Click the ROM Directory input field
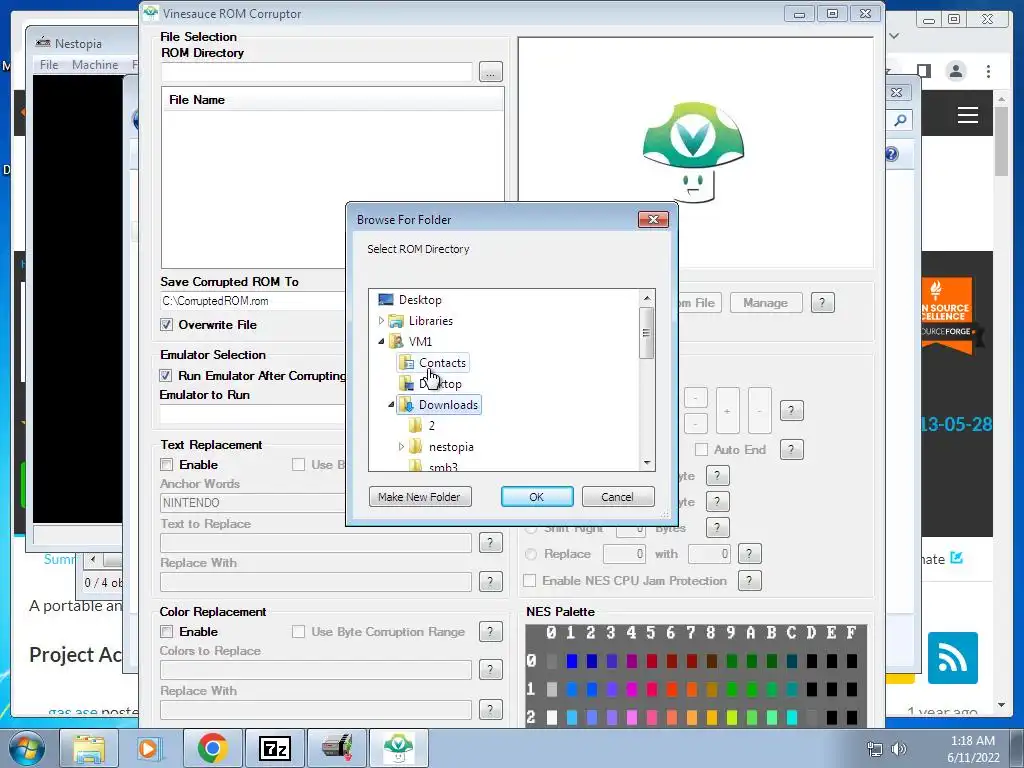 pos(316,72)
